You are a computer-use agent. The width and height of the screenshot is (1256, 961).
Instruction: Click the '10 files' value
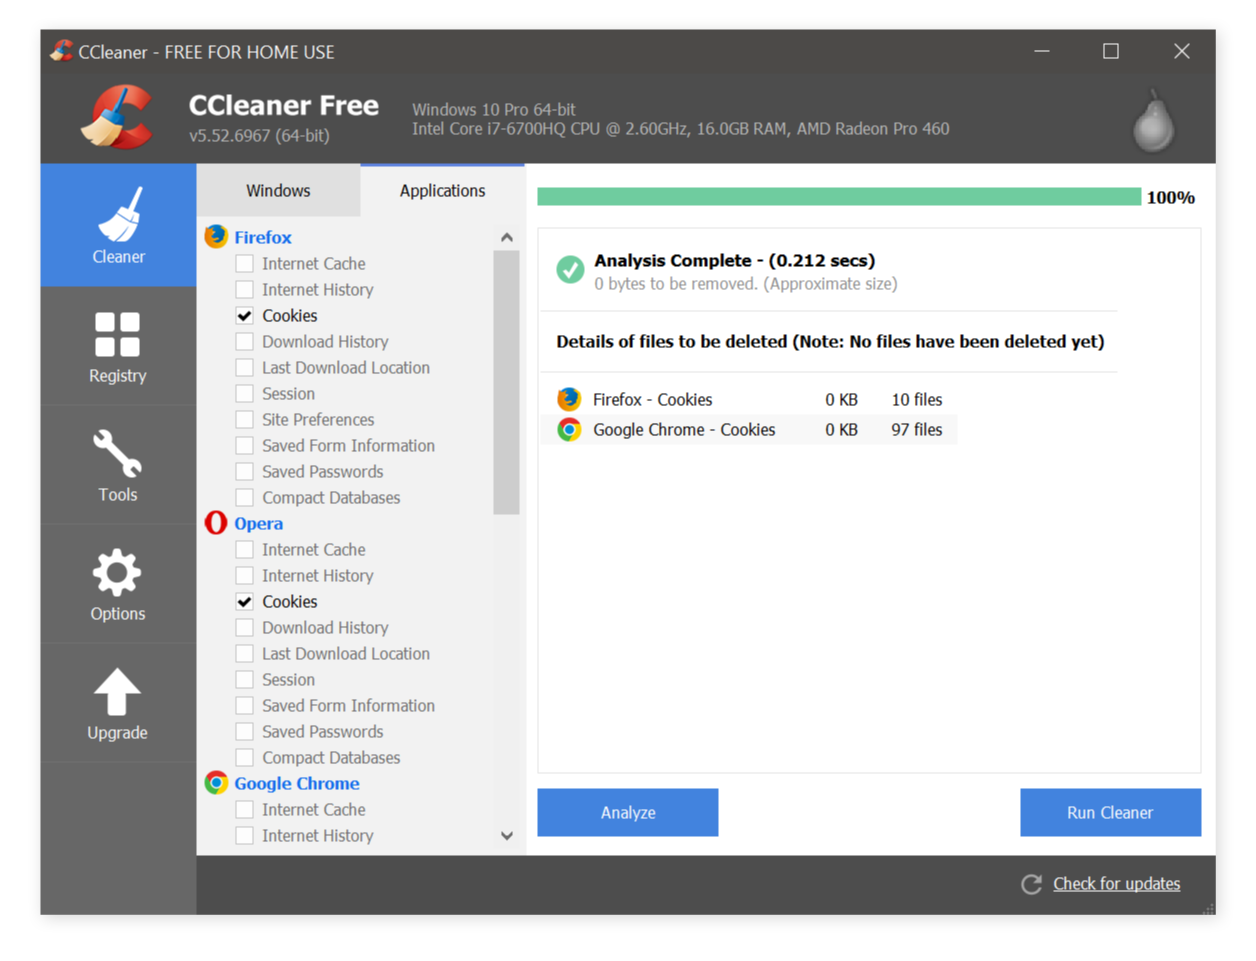(917, 400)
